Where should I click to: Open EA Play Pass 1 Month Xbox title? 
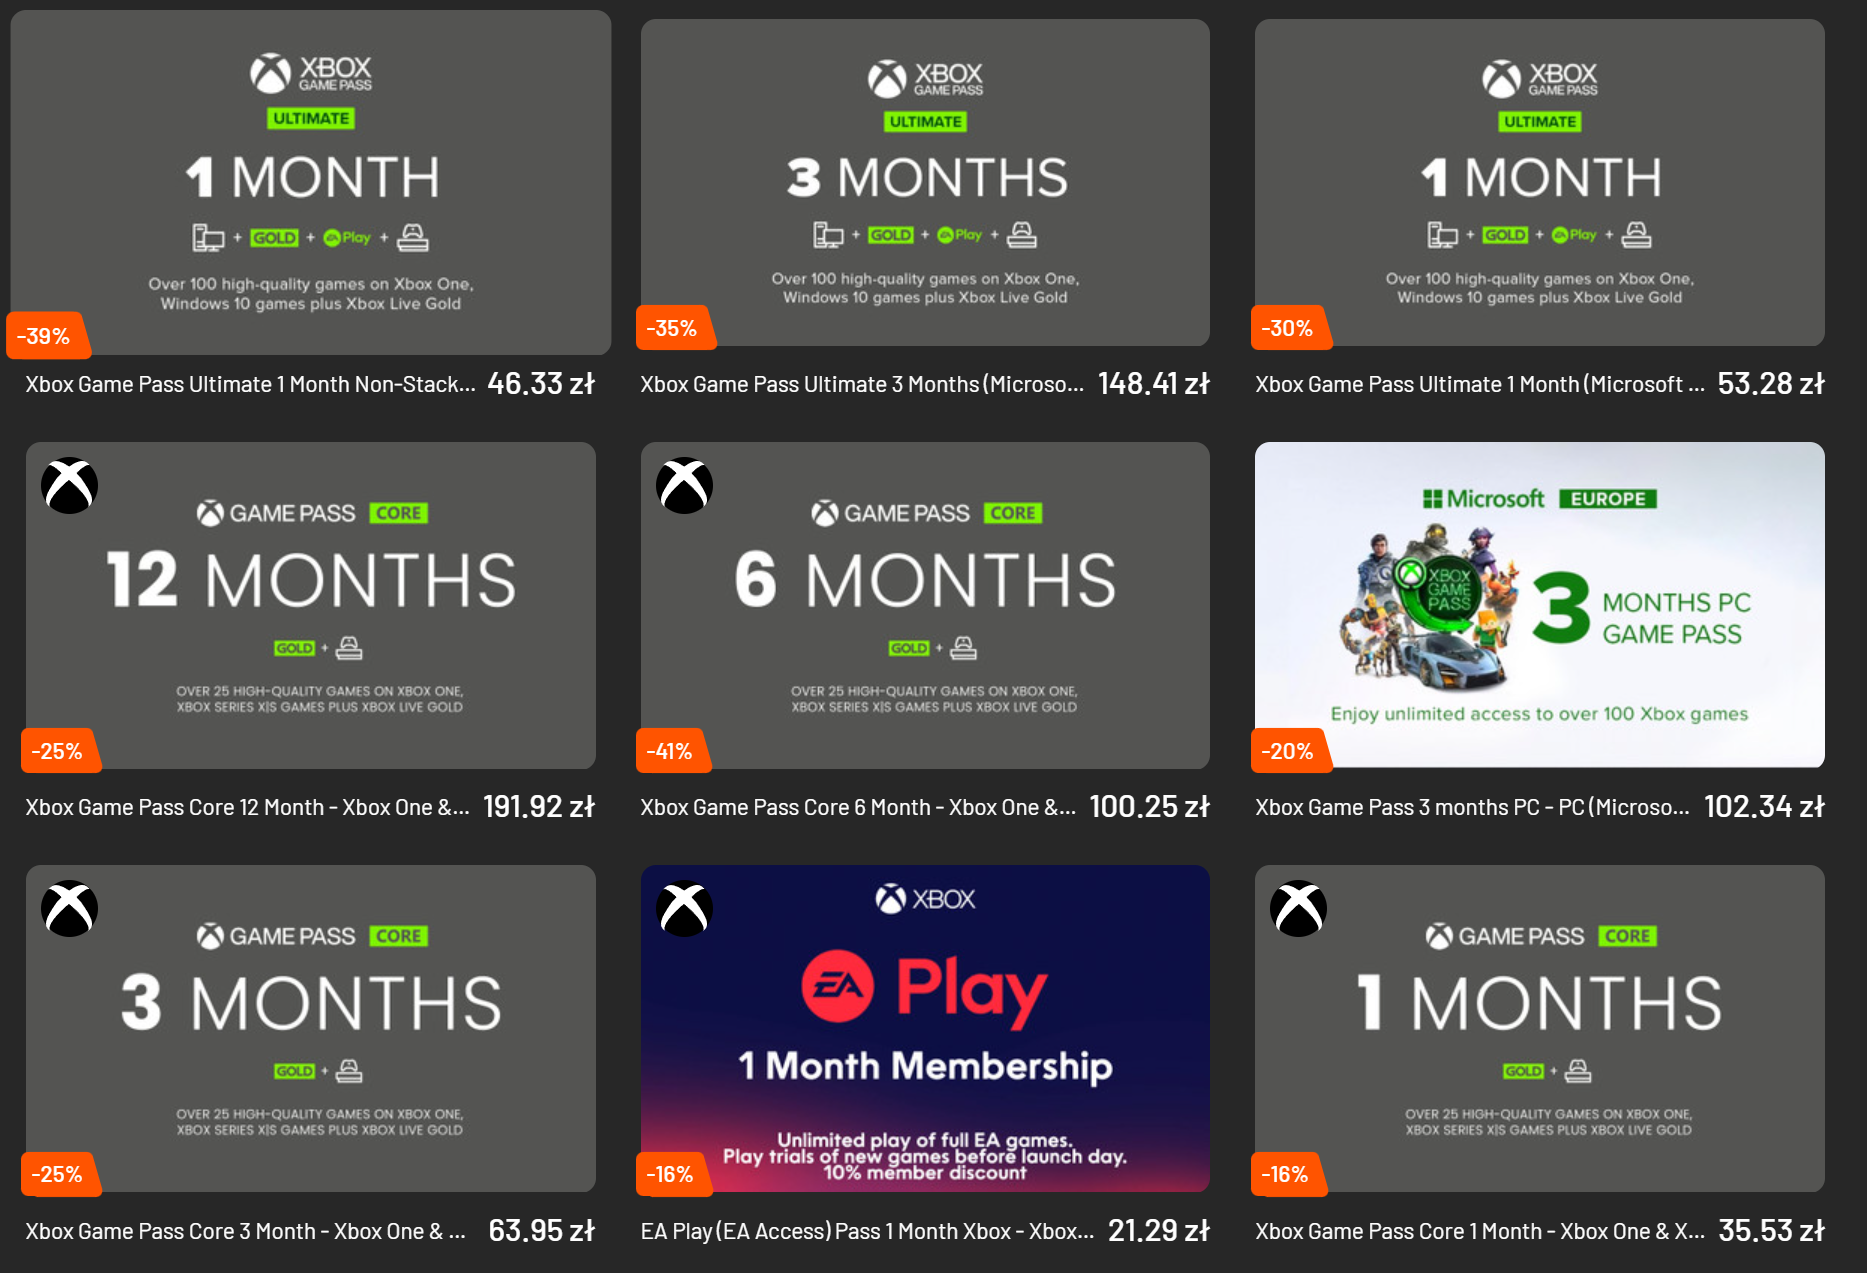[868, 1231]
